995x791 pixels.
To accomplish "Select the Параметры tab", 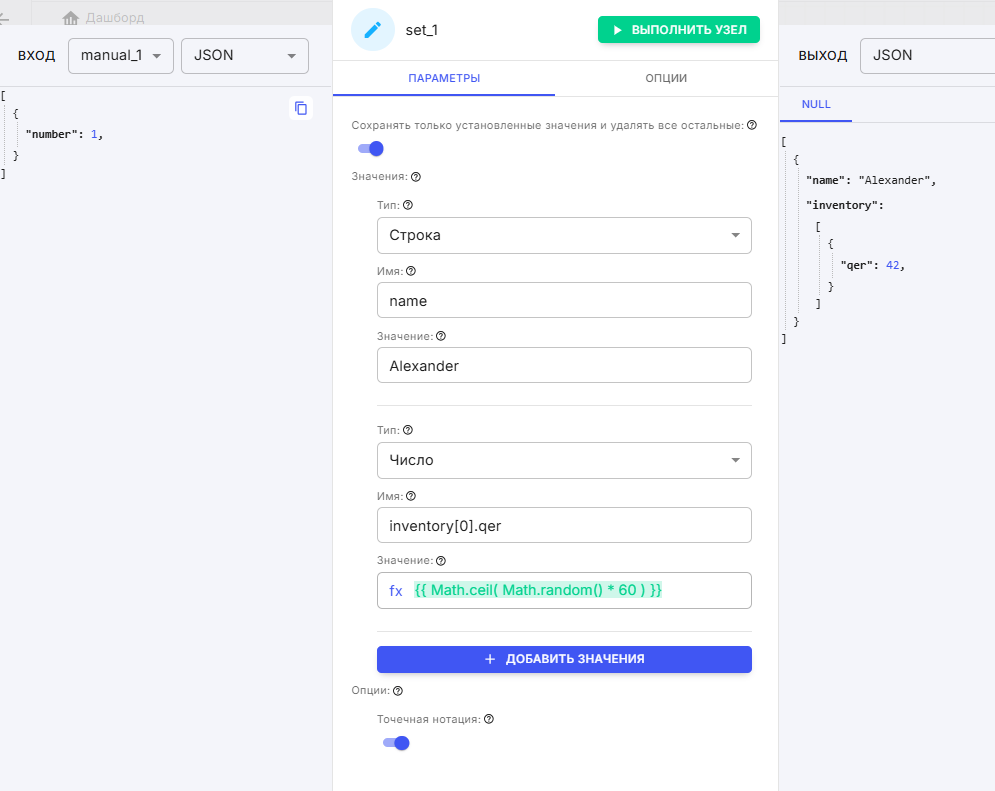I will [444, 78].
